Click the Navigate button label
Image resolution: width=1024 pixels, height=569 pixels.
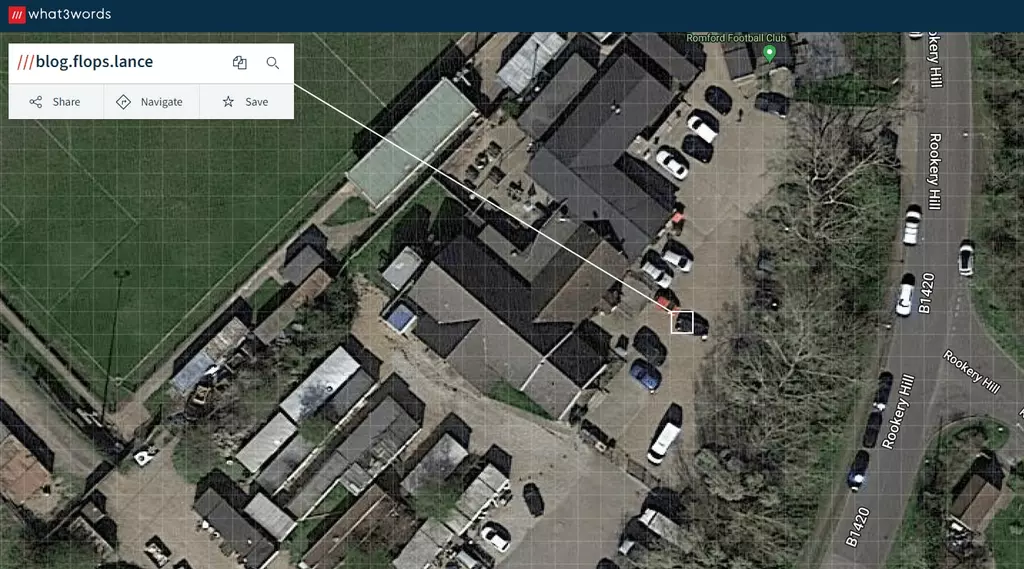(x=161, y=102)
